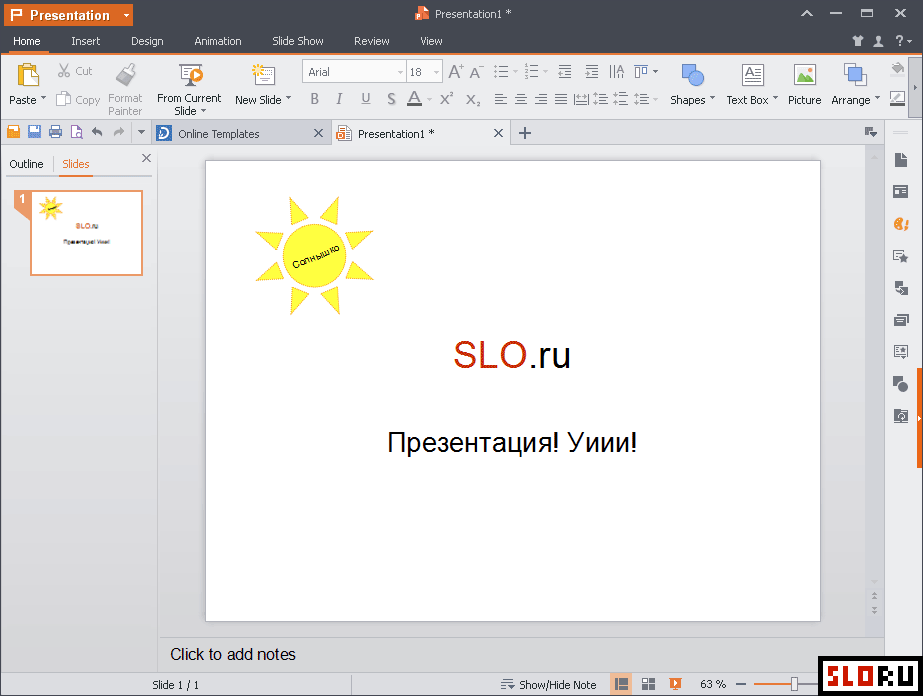Click the zoom out minus button
The height and width of the screenshot is (696, 923).
pyautogui.click(x=741, y=684)
